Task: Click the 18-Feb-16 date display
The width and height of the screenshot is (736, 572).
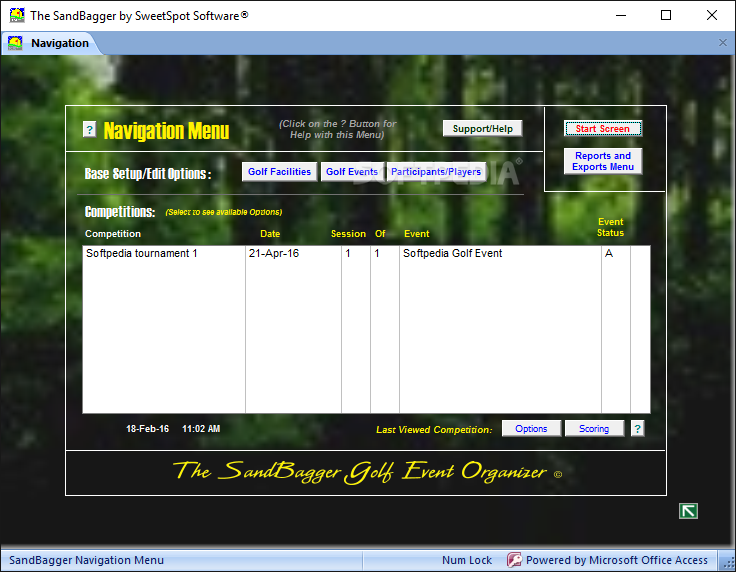Action: [x=147, y=429]
